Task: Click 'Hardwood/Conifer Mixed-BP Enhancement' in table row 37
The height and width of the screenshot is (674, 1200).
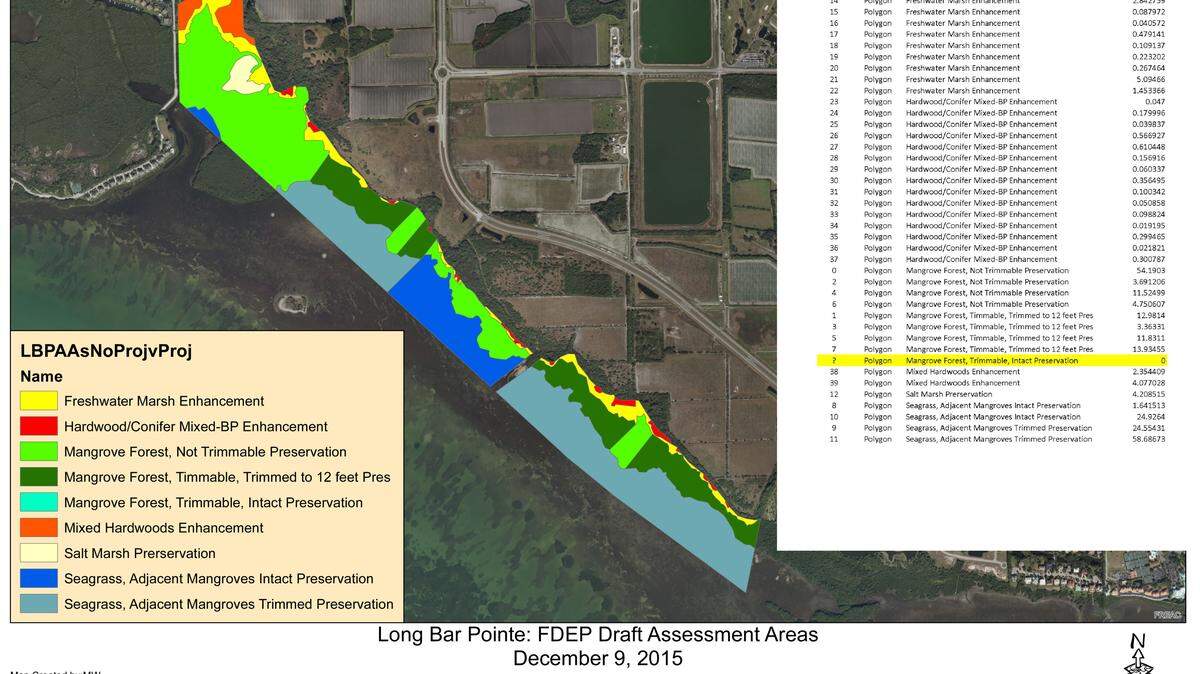Action: (x=981, y=259)
